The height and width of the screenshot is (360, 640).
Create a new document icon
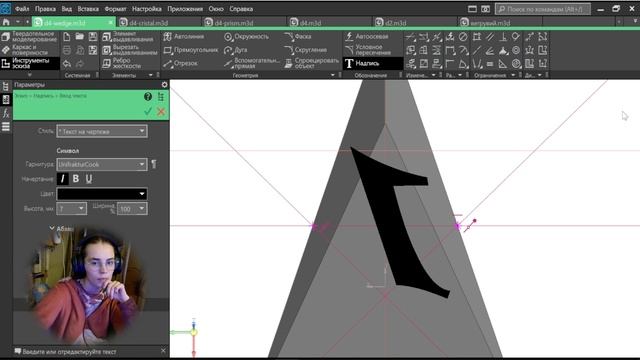coord(67,37)
